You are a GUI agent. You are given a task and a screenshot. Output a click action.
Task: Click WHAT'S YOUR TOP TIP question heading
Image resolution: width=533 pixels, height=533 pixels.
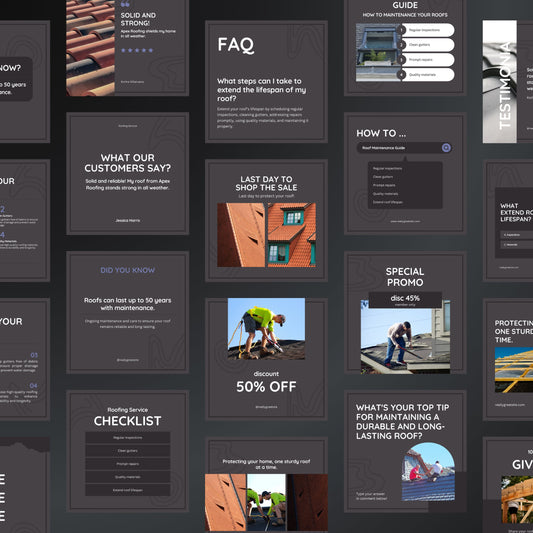click(402, 422)
